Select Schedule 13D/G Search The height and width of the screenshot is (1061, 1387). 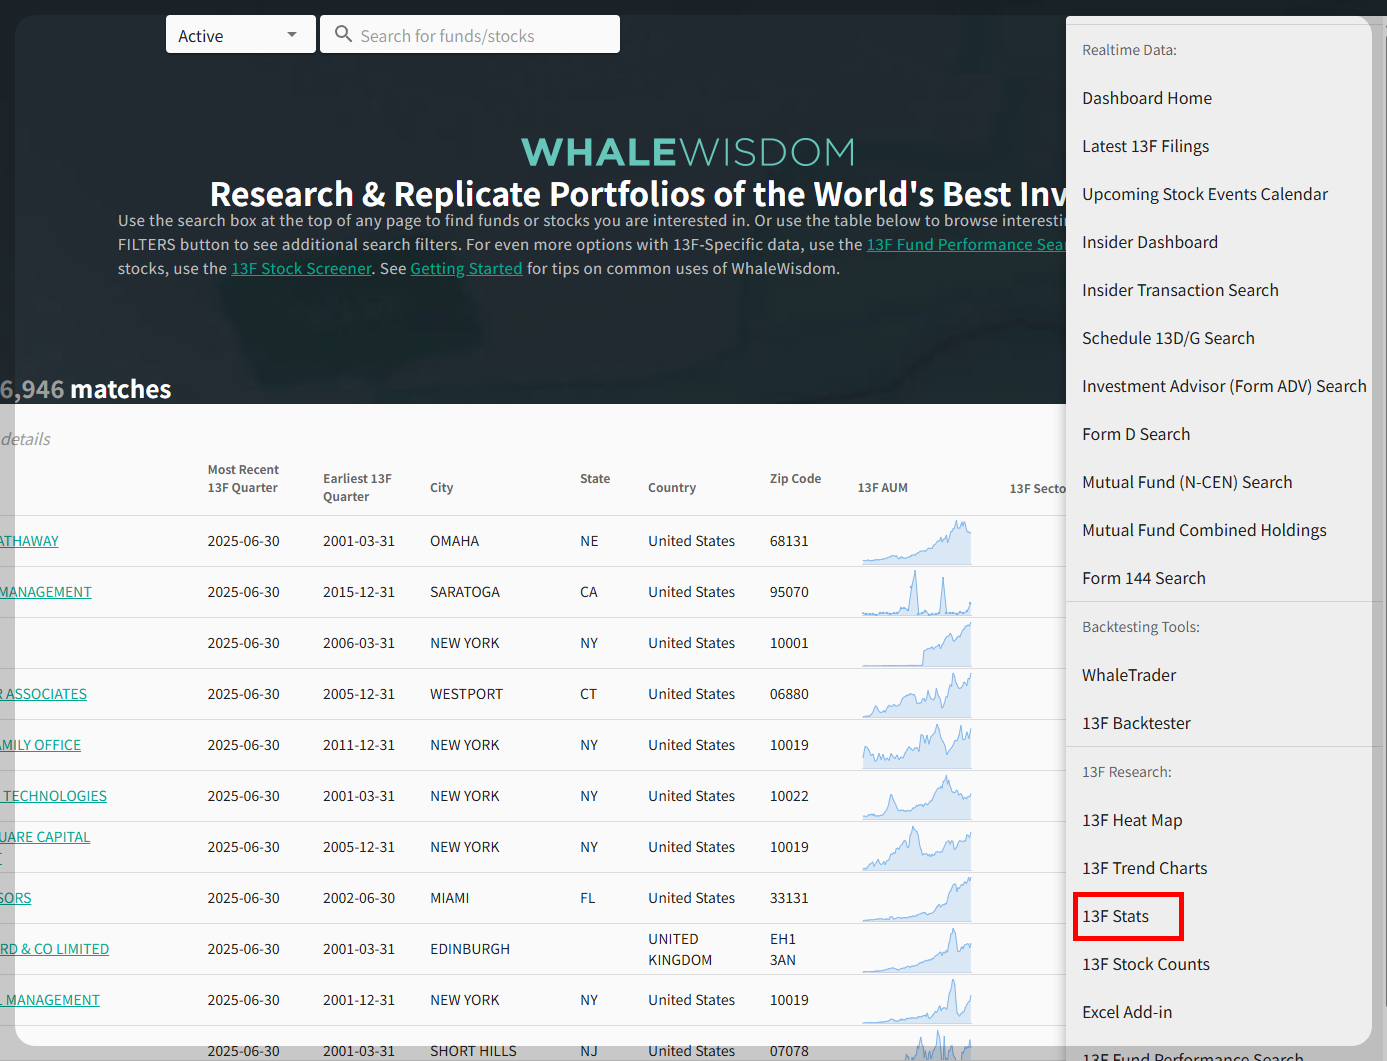pos(1168,338)
